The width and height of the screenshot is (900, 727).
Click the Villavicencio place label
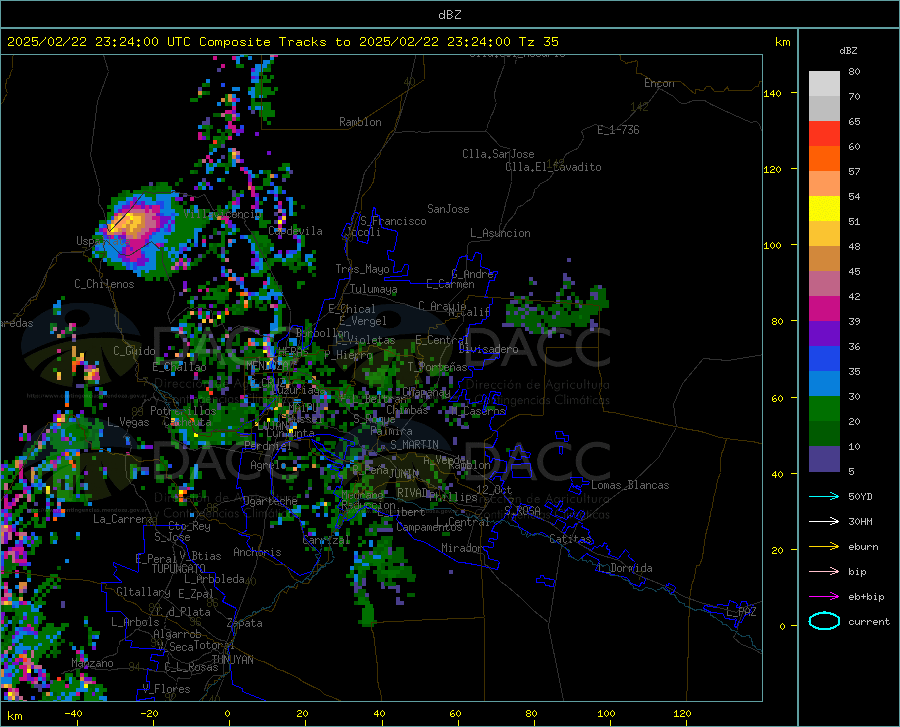click(x=222, y=214)
